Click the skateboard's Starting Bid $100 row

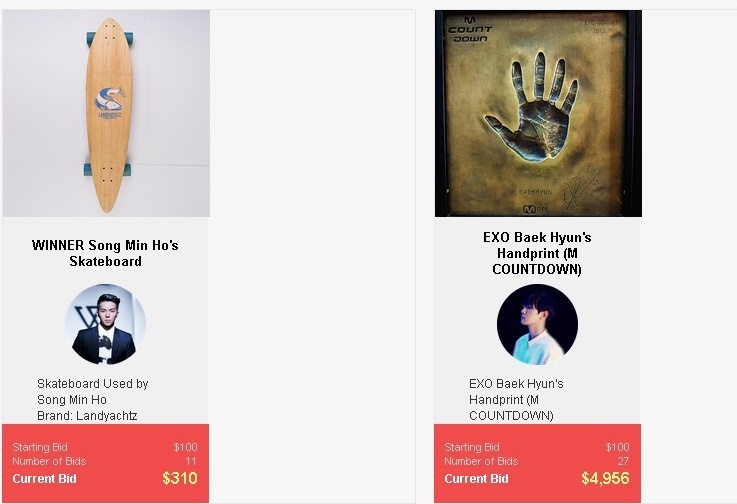tap(105, 447)
